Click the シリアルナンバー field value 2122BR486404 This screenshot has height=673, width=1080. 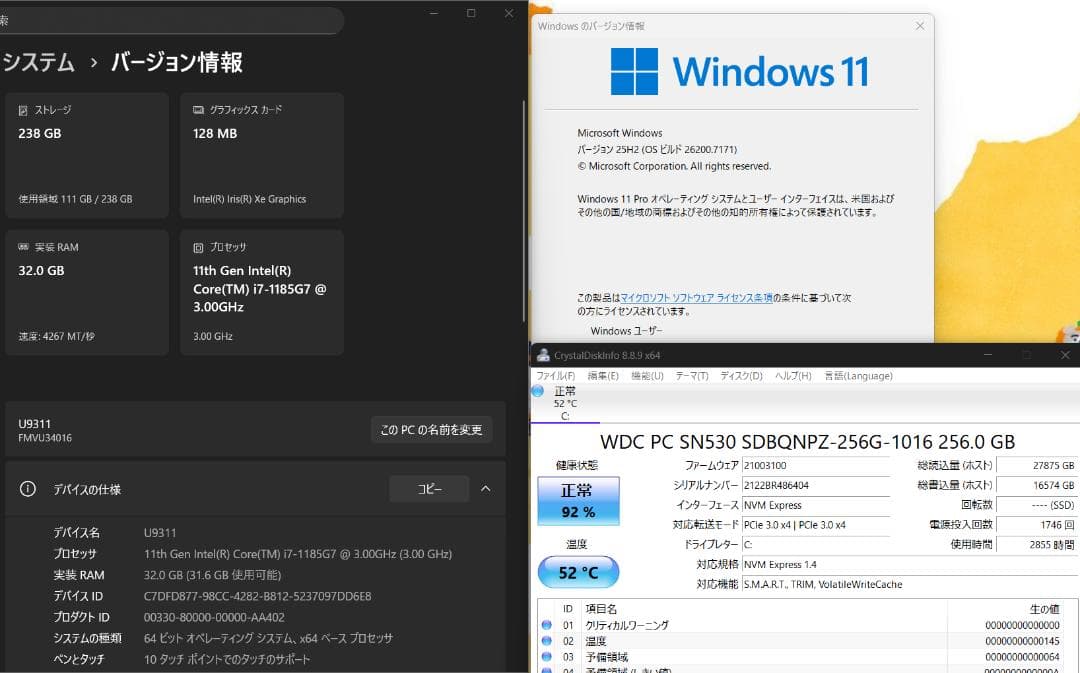pos(816,486)
